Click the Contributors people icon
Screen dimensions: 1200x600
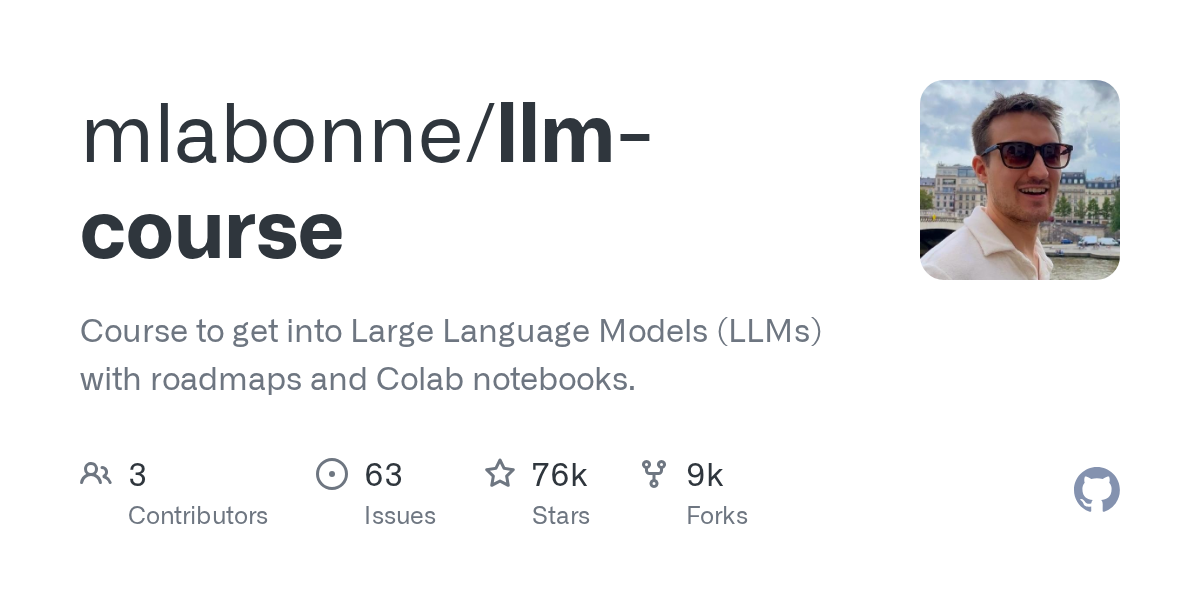point(96,474)
